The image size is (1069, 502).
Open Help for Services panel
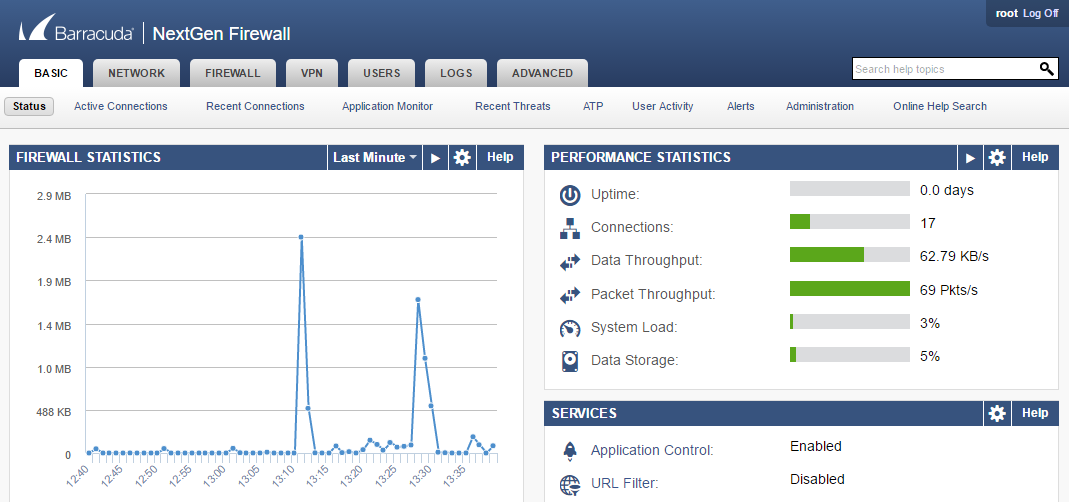1035,413
